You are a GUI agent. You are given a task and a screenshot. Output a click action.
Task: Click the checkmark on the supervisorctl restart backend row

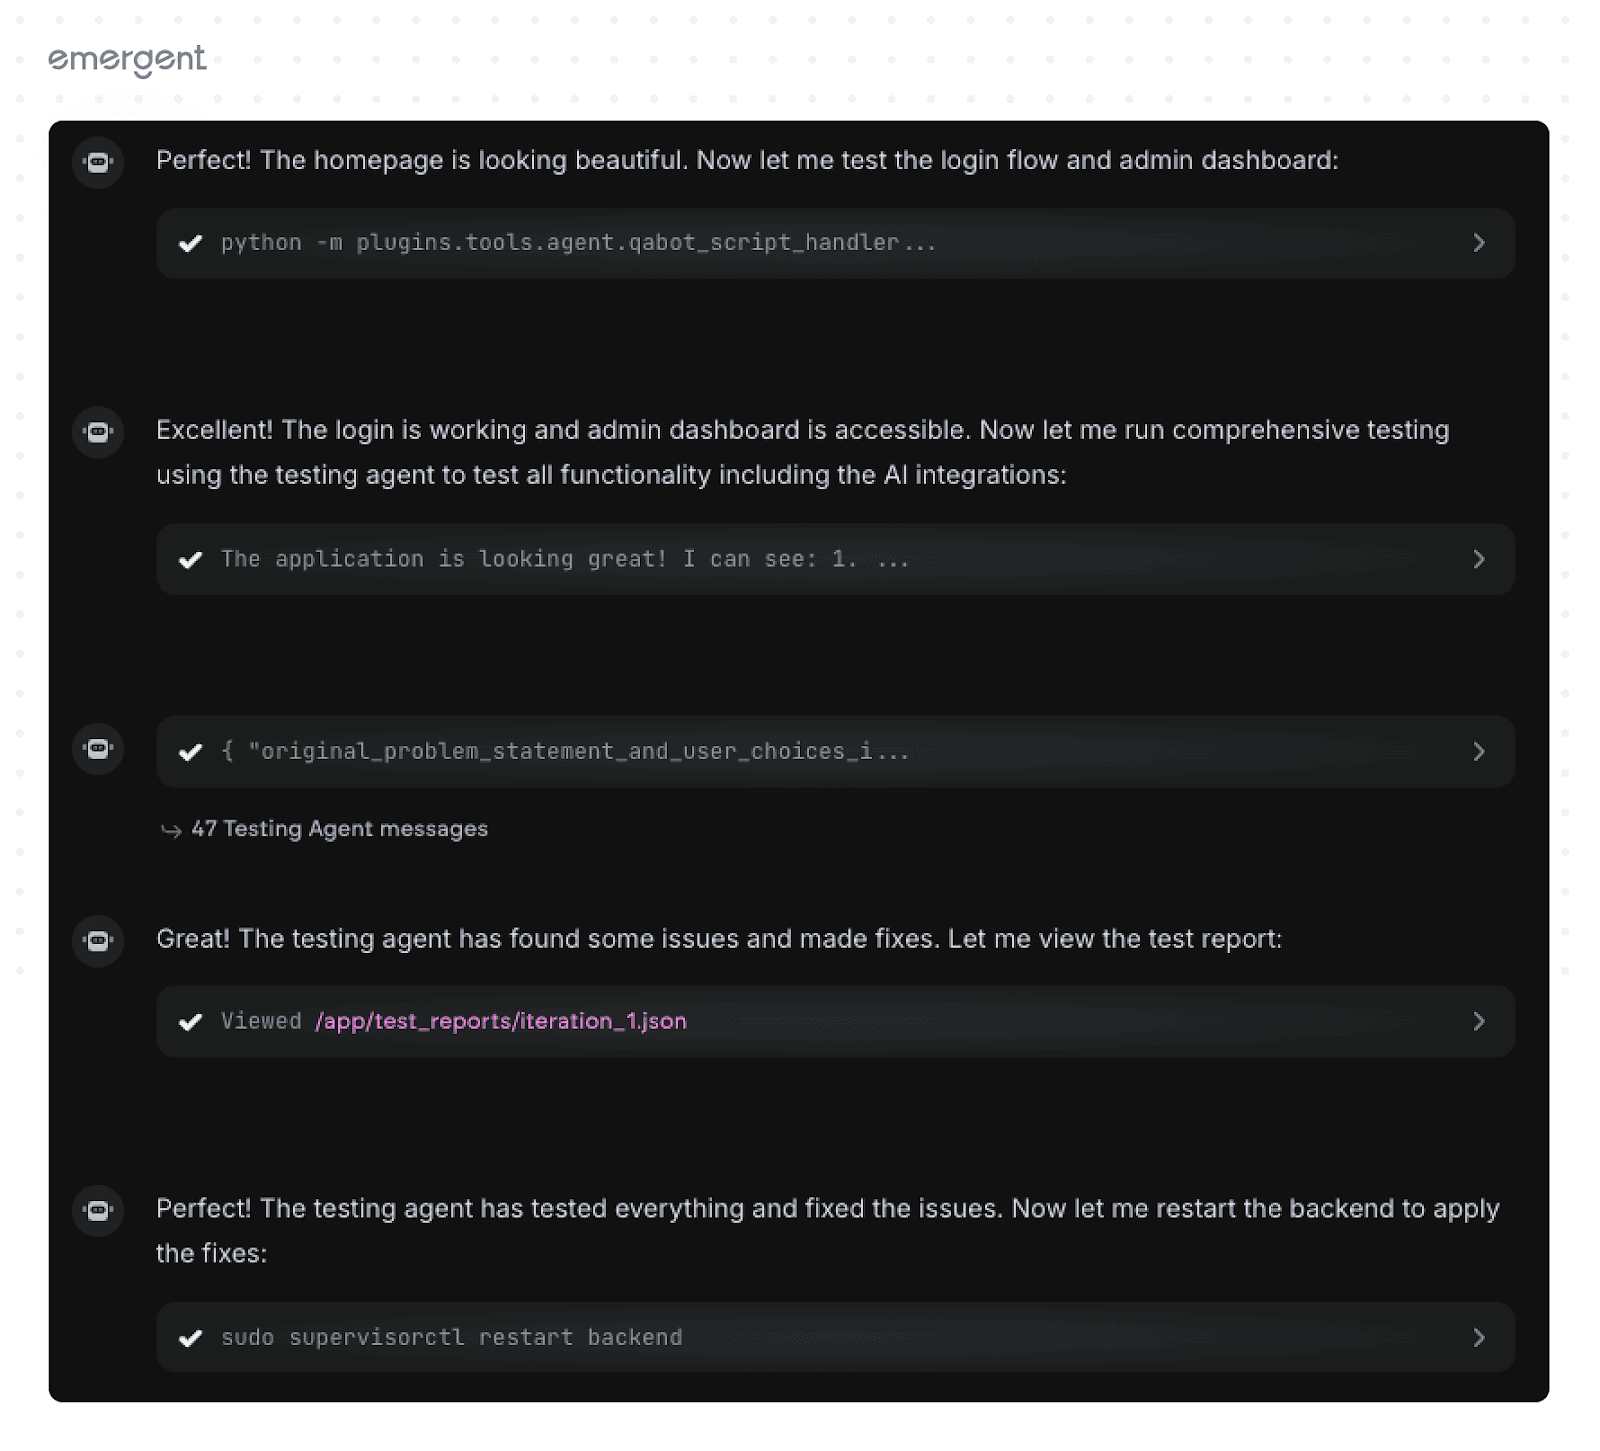[x=190, y=1338]
